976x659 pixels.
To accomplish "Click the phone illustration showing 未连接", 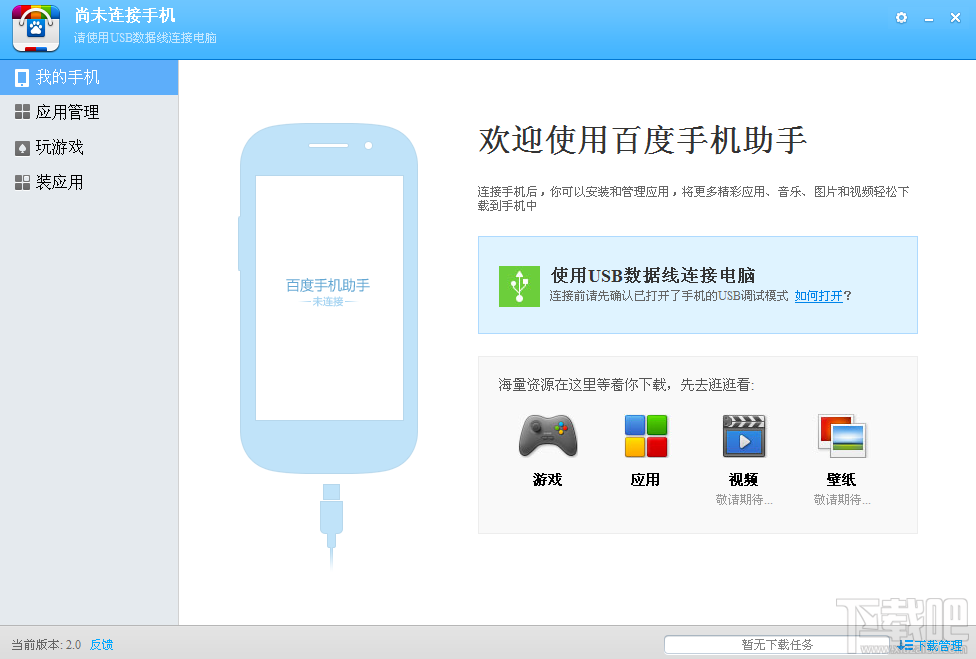I will 329,299.
